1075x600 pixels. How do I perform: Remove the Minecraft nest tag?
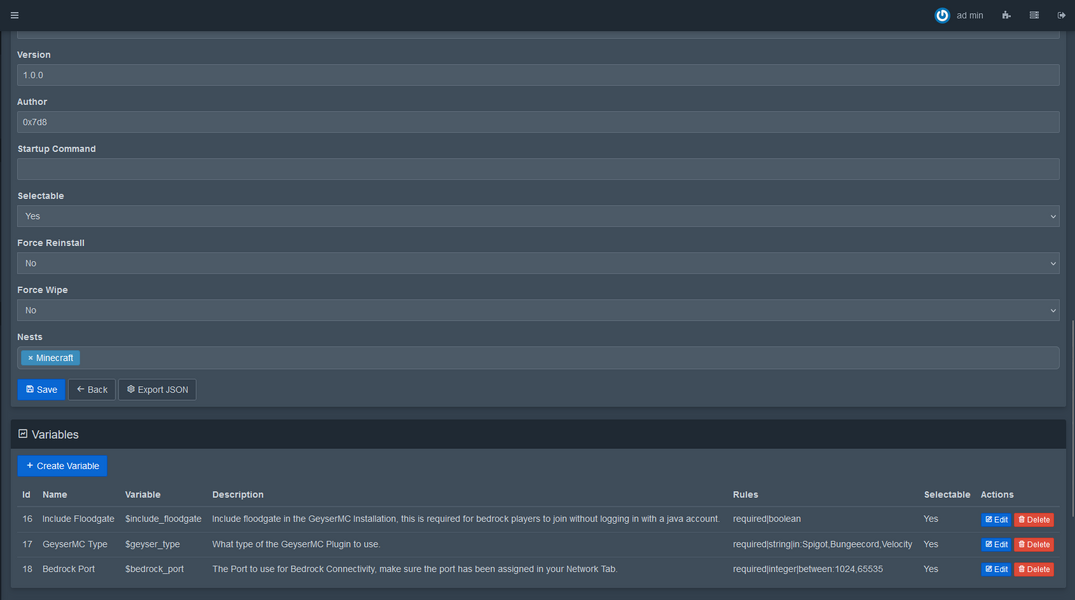30,358
